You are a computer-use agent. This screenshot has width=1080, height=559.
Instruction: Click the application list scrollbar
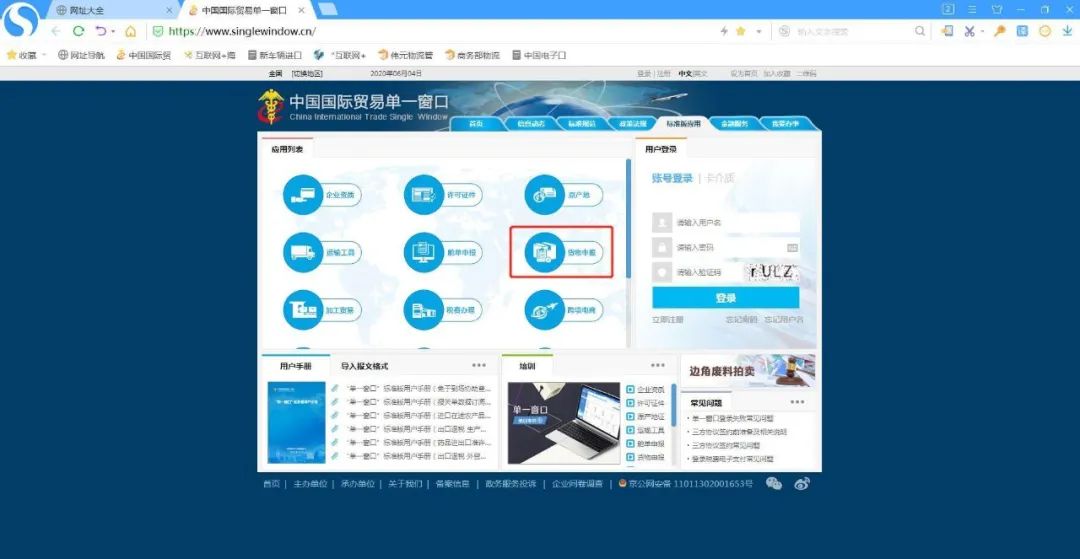(x=628, y=218)
